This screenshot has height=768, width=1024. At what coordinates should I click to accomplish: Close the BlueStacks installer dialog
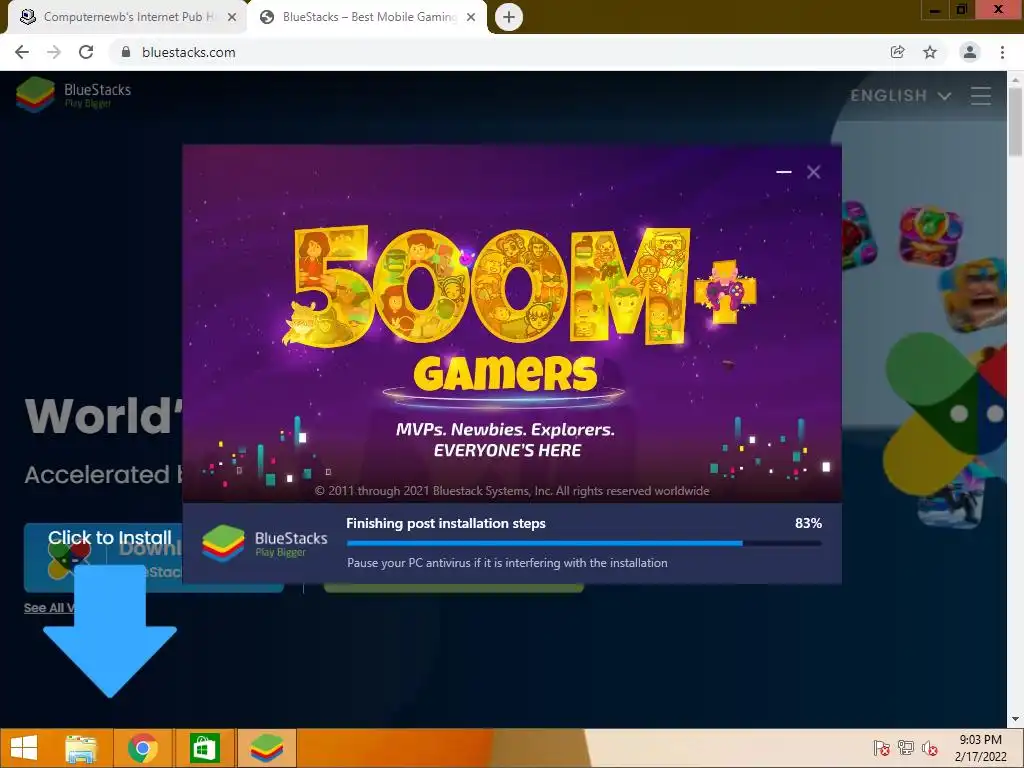point(813,172)
